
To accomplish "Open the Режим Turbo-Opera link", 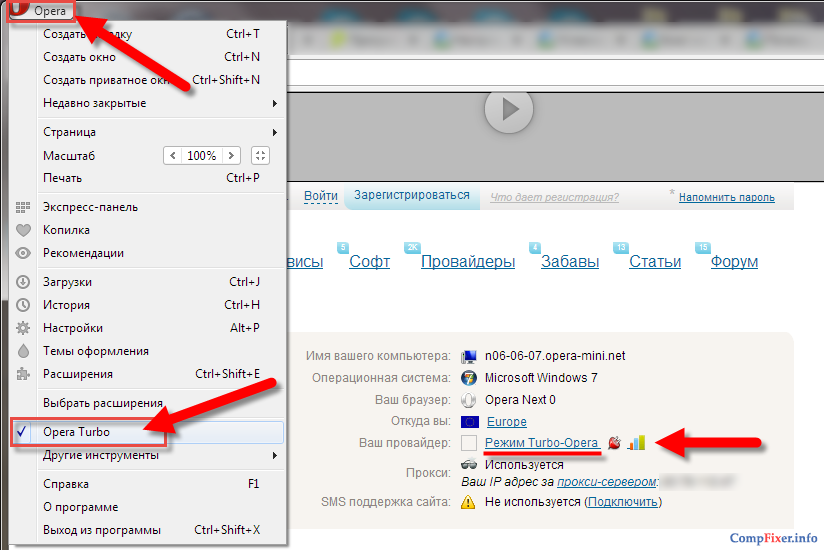I will pyautogui.click(x=541, y=443).
